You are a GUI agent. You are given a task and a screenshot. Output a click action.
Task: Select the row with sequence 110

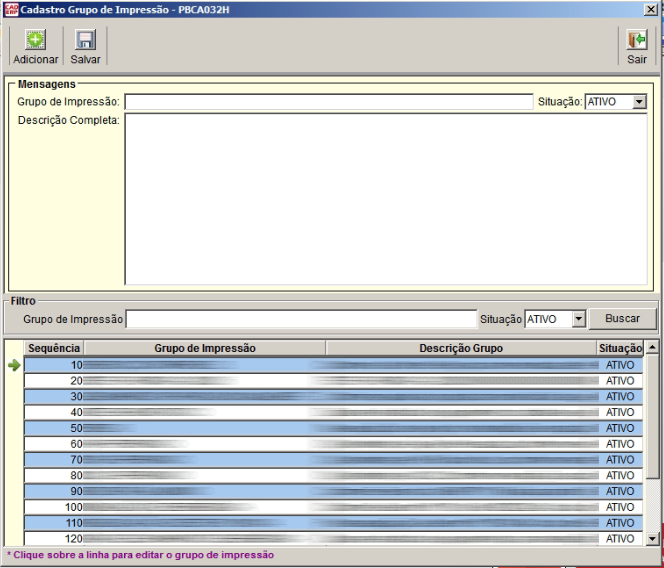click(333, 523)
